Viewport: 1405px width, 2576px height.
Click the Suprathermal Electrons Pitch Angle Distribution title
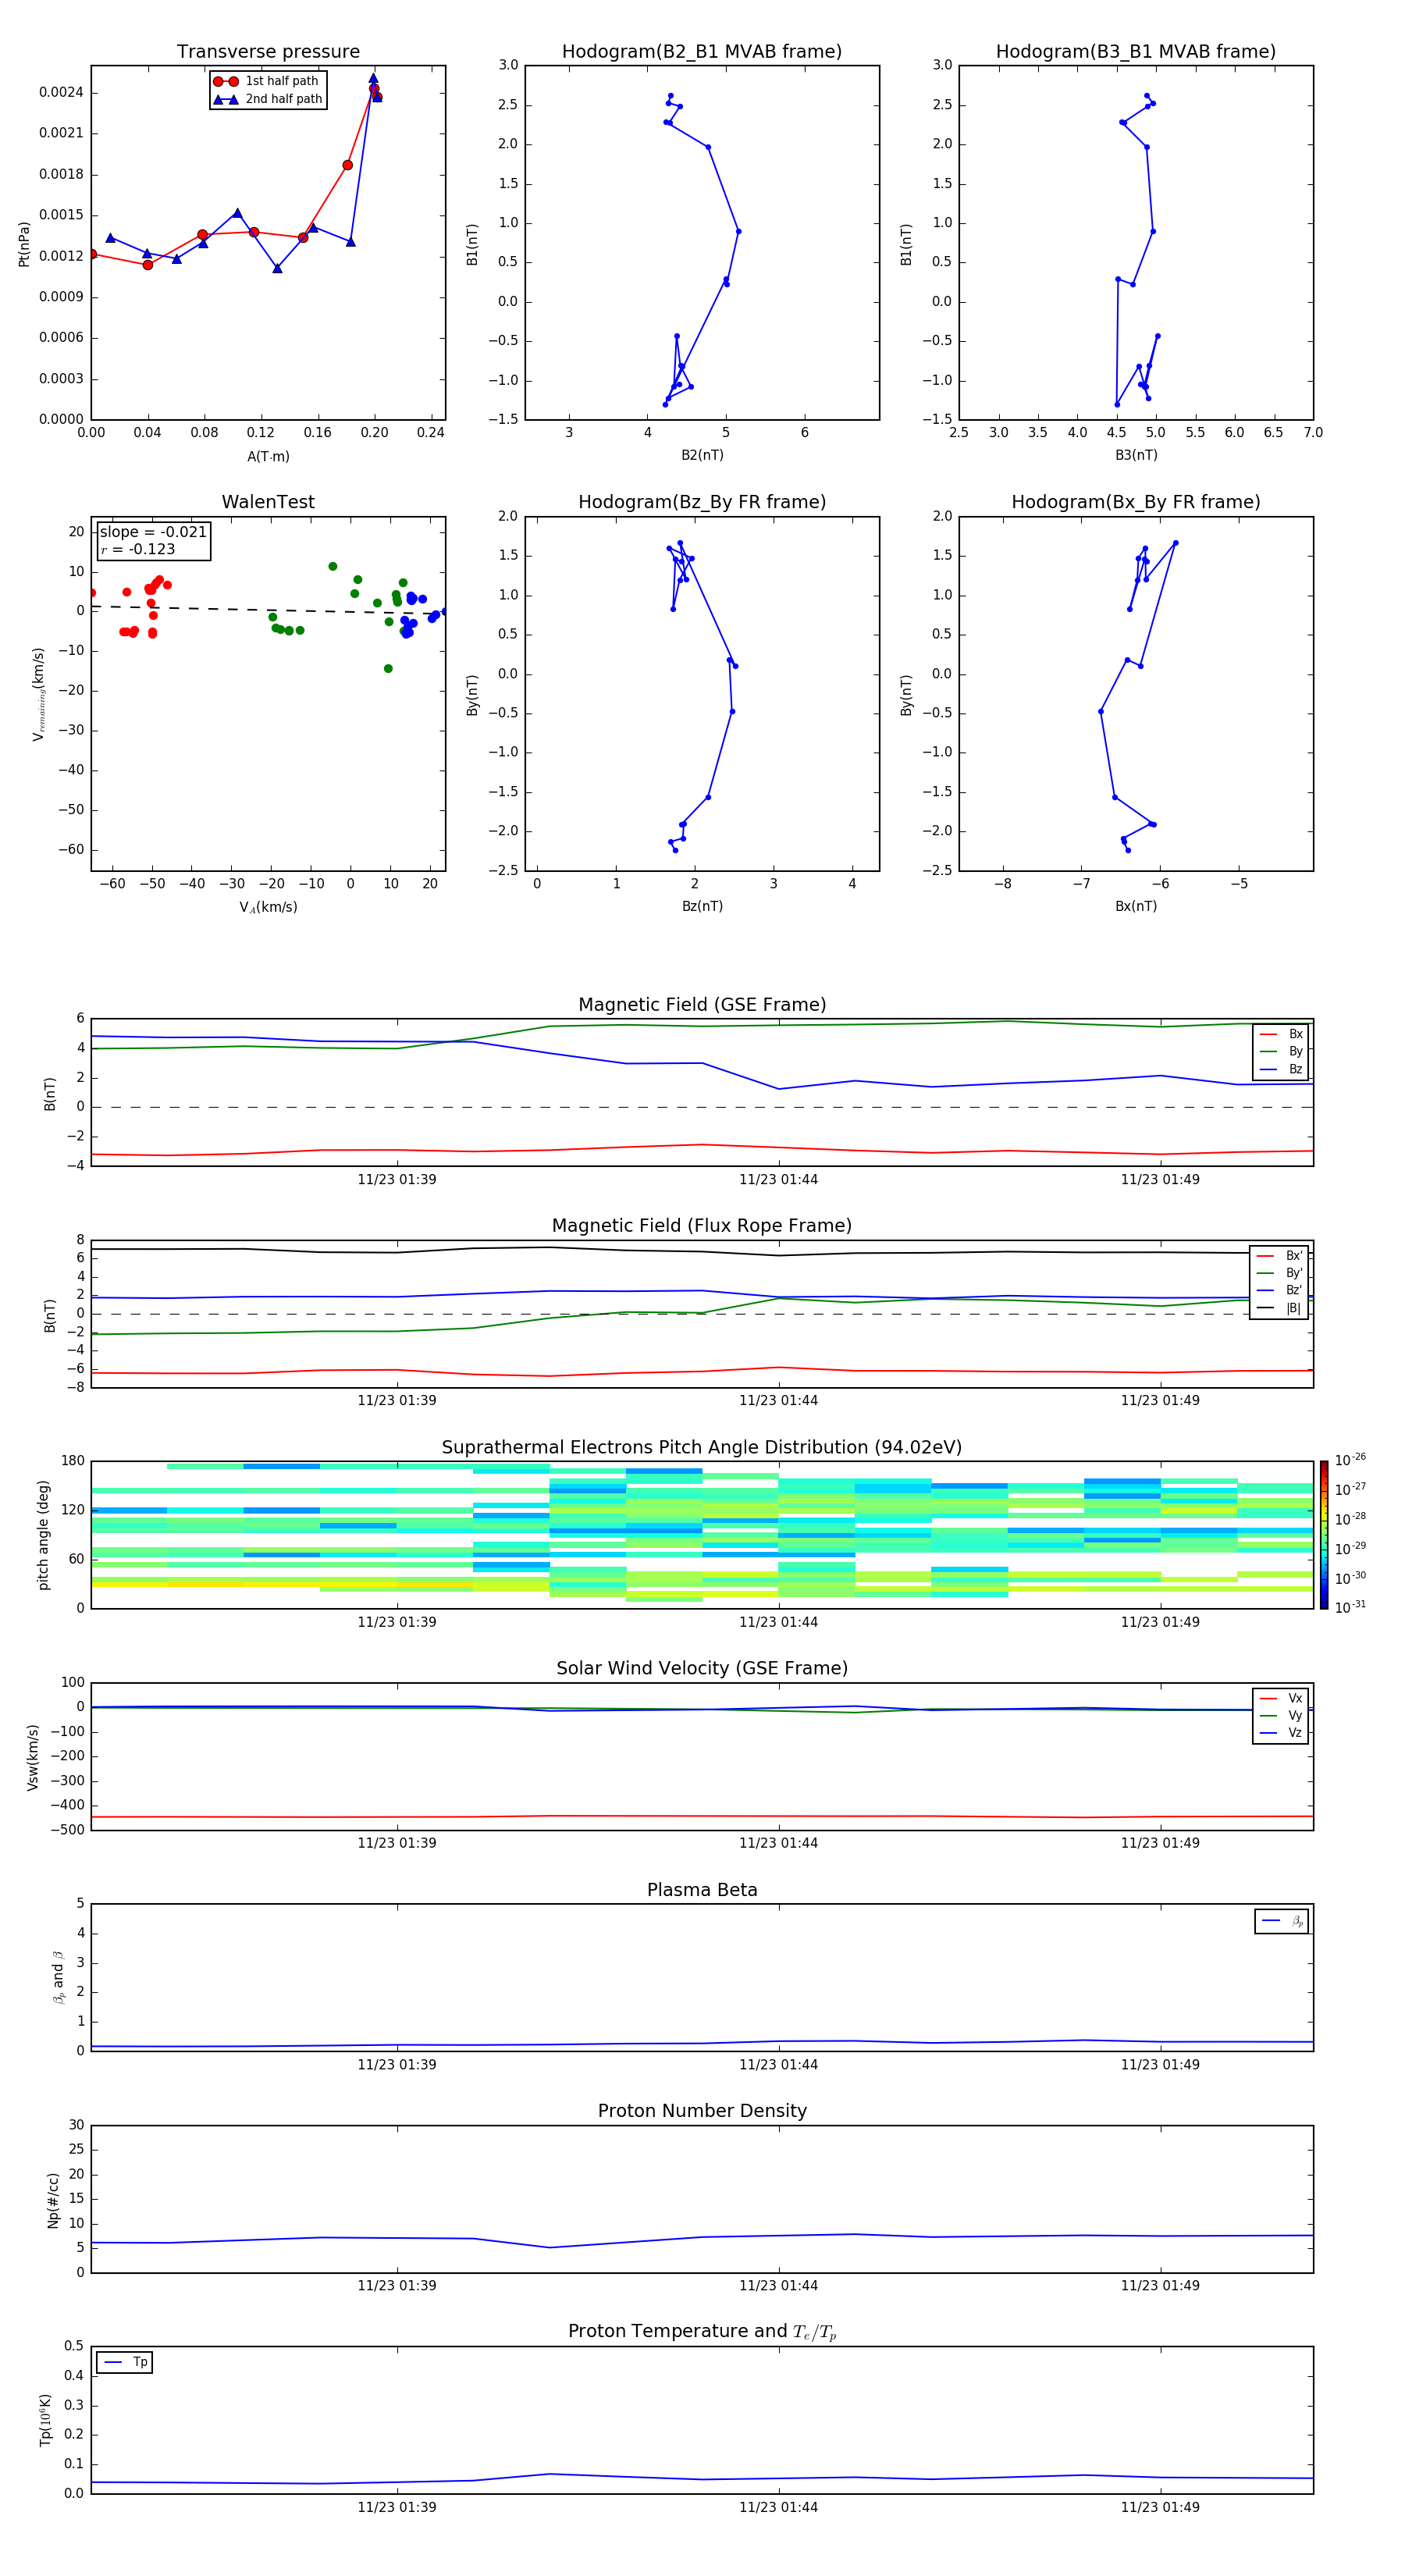point(702,1448)
